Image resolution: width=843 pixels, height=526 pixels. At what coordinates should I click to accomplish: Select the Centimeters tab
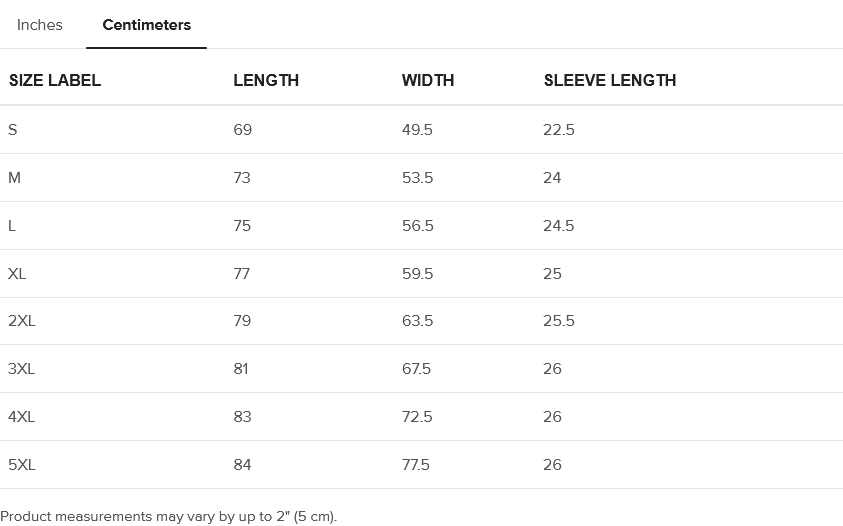[146, 25]
